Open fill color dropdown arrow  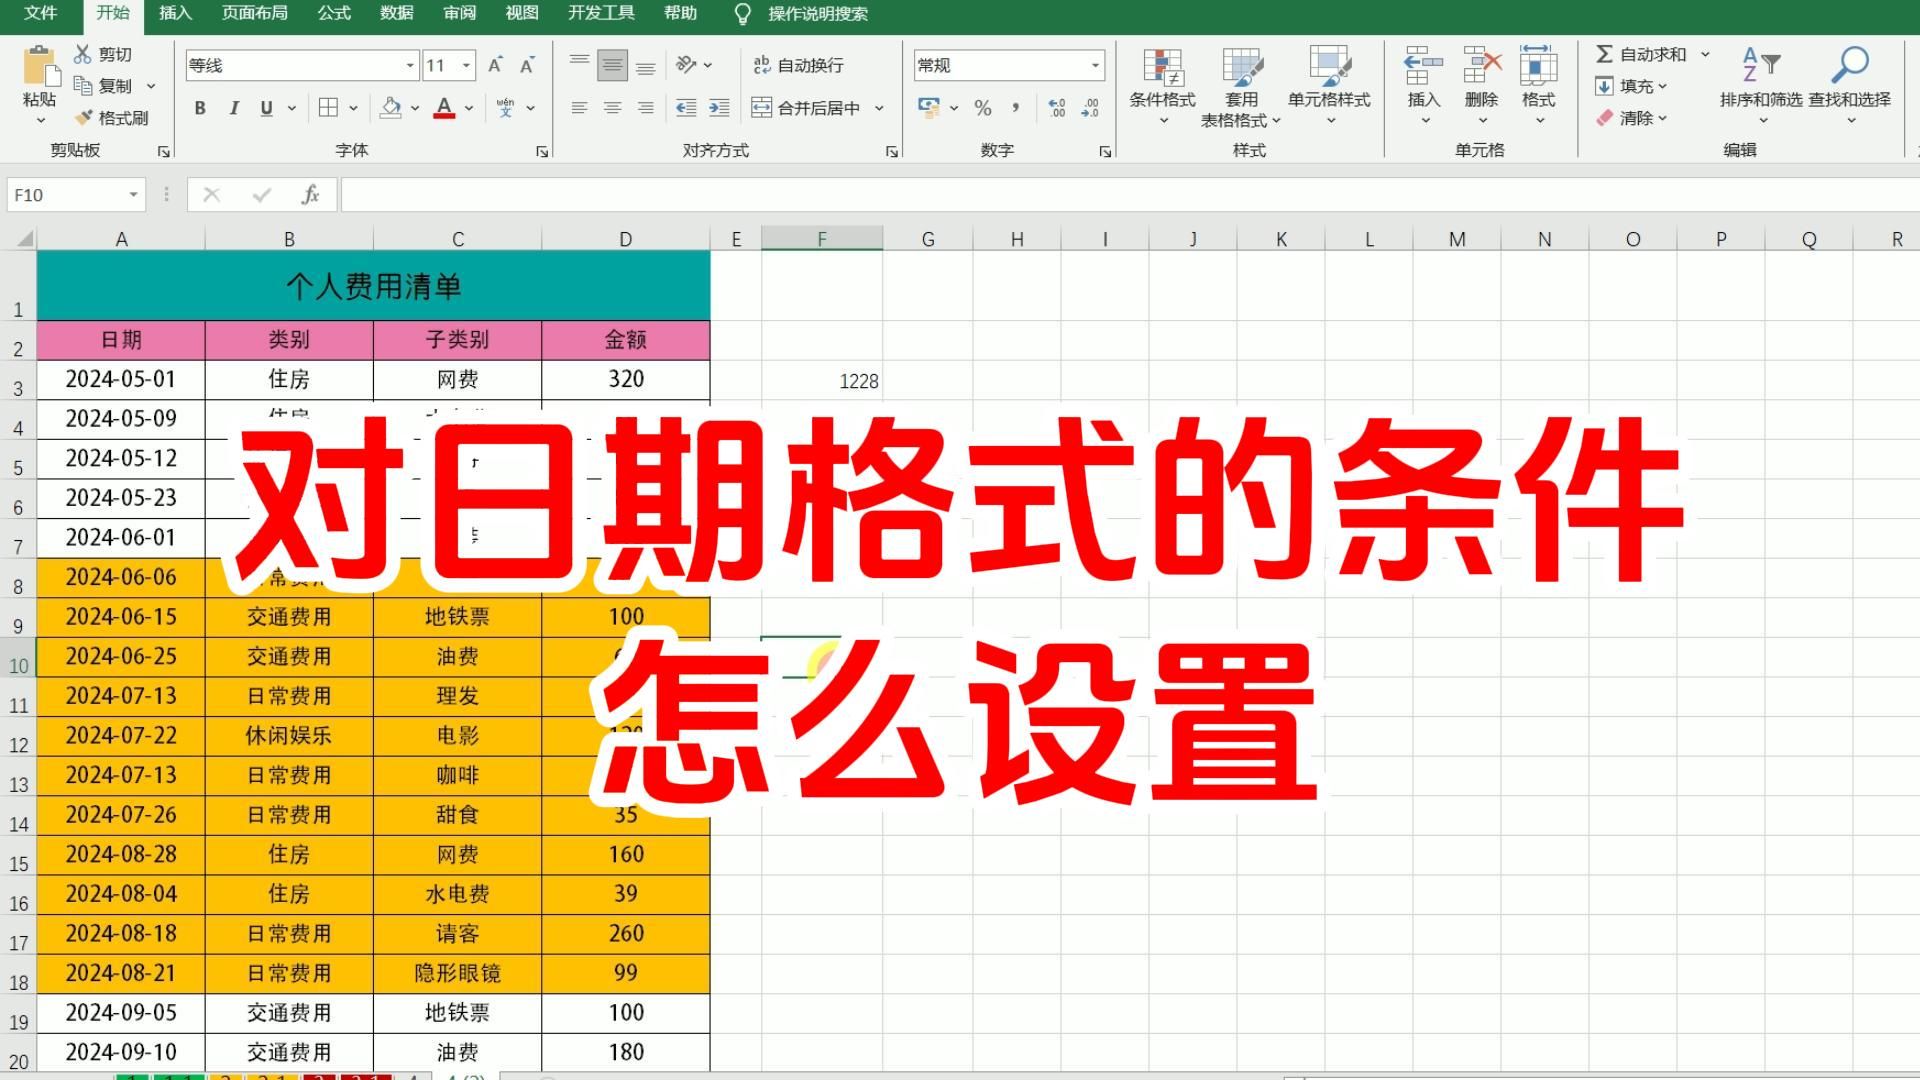(415, 108)
